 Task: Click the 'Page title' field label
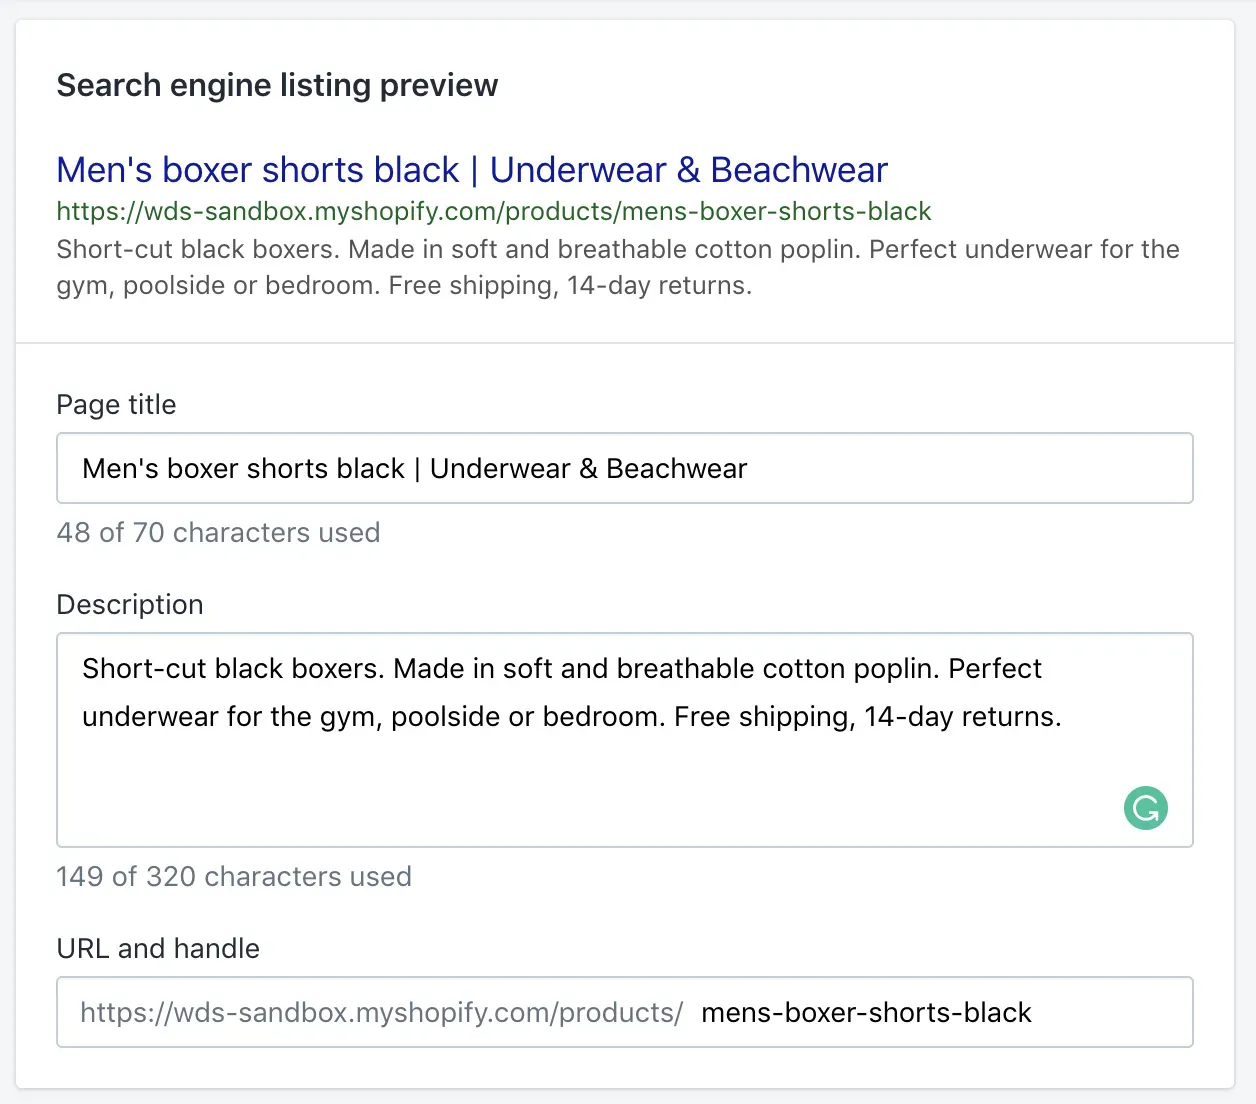116,405
